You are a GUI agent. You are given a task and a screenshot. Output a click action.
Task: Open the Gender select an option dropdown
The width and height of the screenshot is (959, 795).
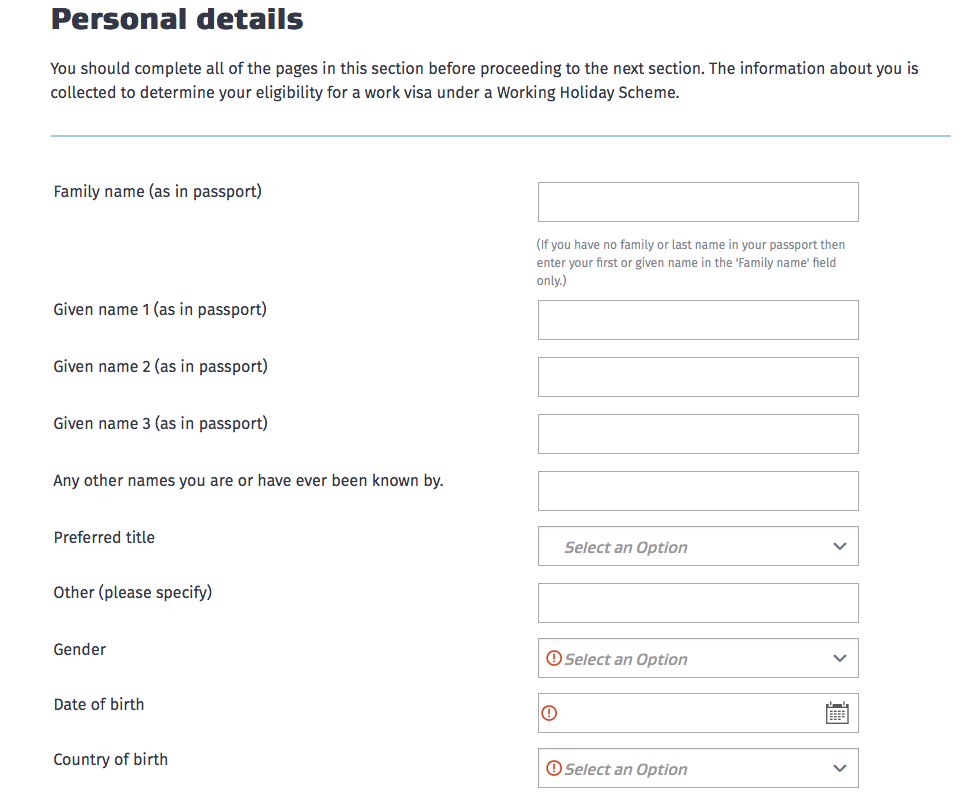tap(698, 658)
